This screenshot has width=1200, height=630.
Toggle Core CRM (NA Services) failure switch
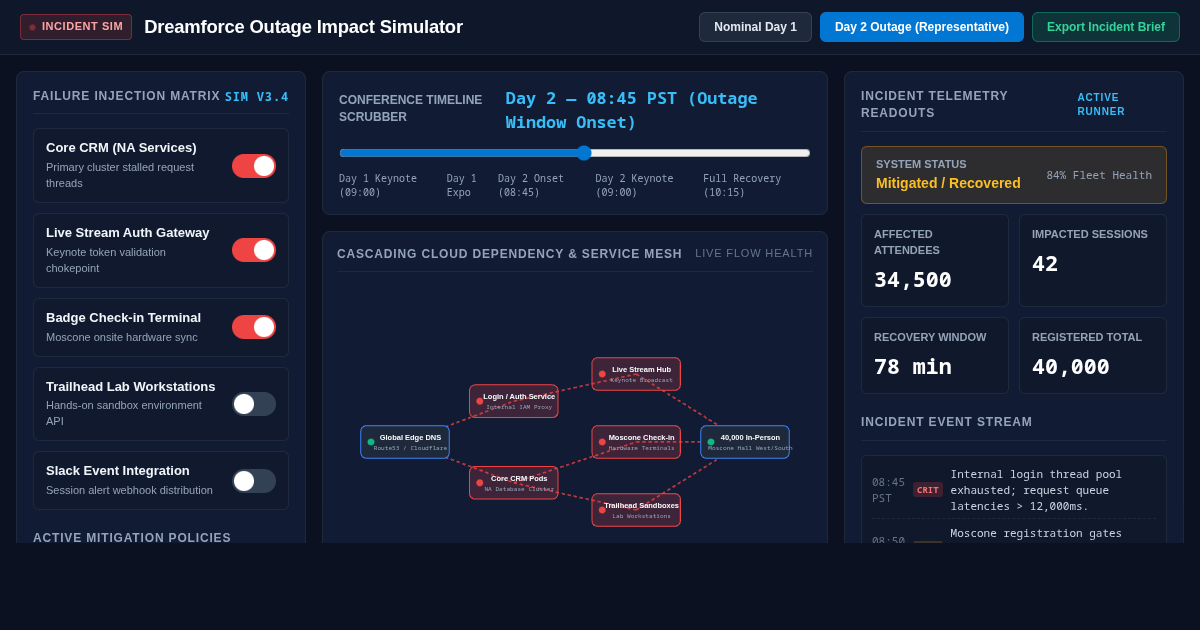[x=254, y=166]
